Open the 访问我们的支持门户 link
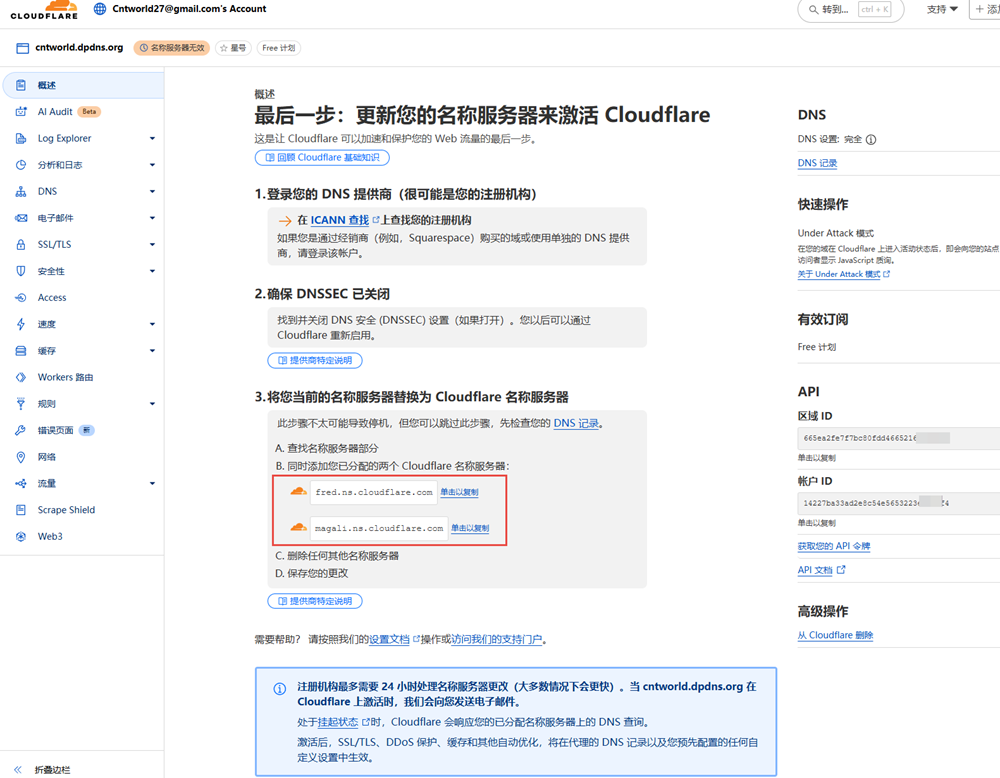The image size is (1000, 778). coord(497,640)
